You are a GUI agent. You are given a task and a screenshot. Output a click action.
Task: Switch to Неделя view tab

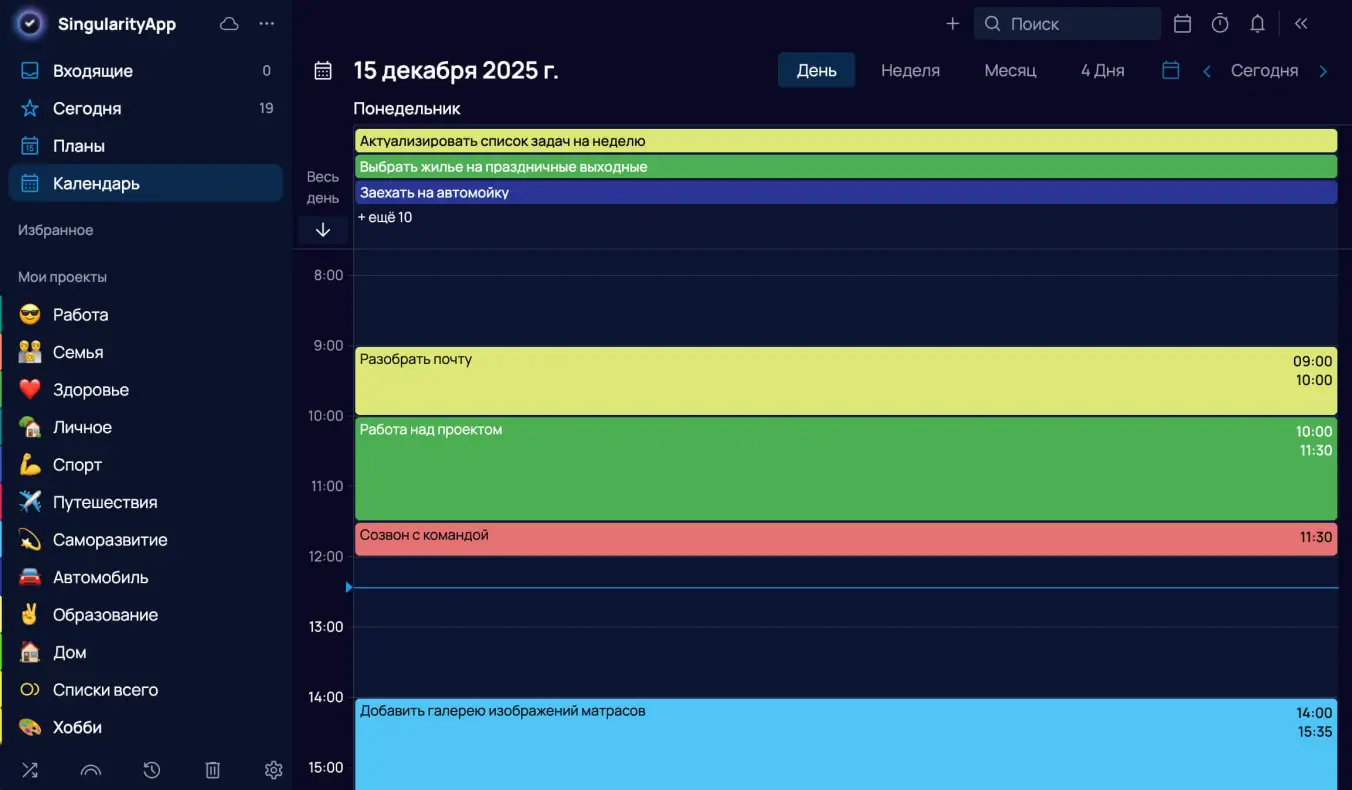pos(910,70)
